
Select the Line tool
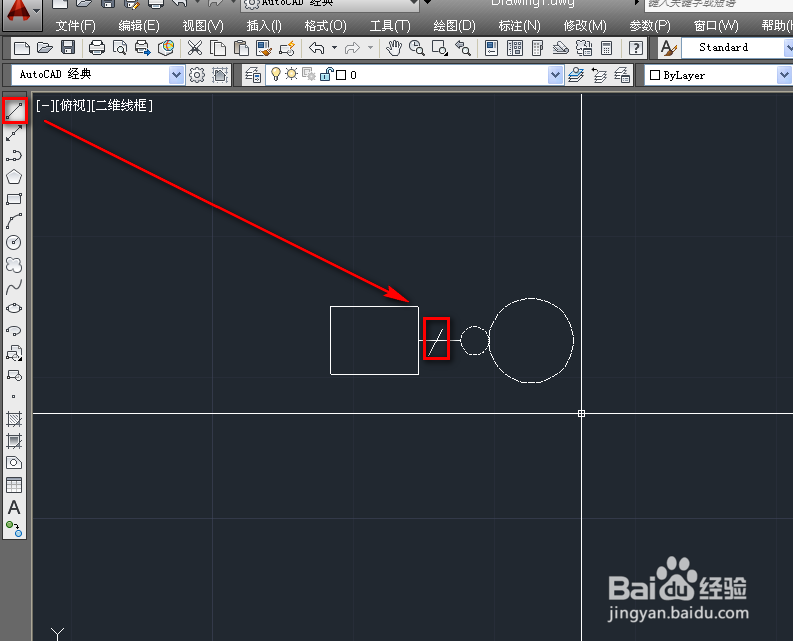[x=14, y=111]
